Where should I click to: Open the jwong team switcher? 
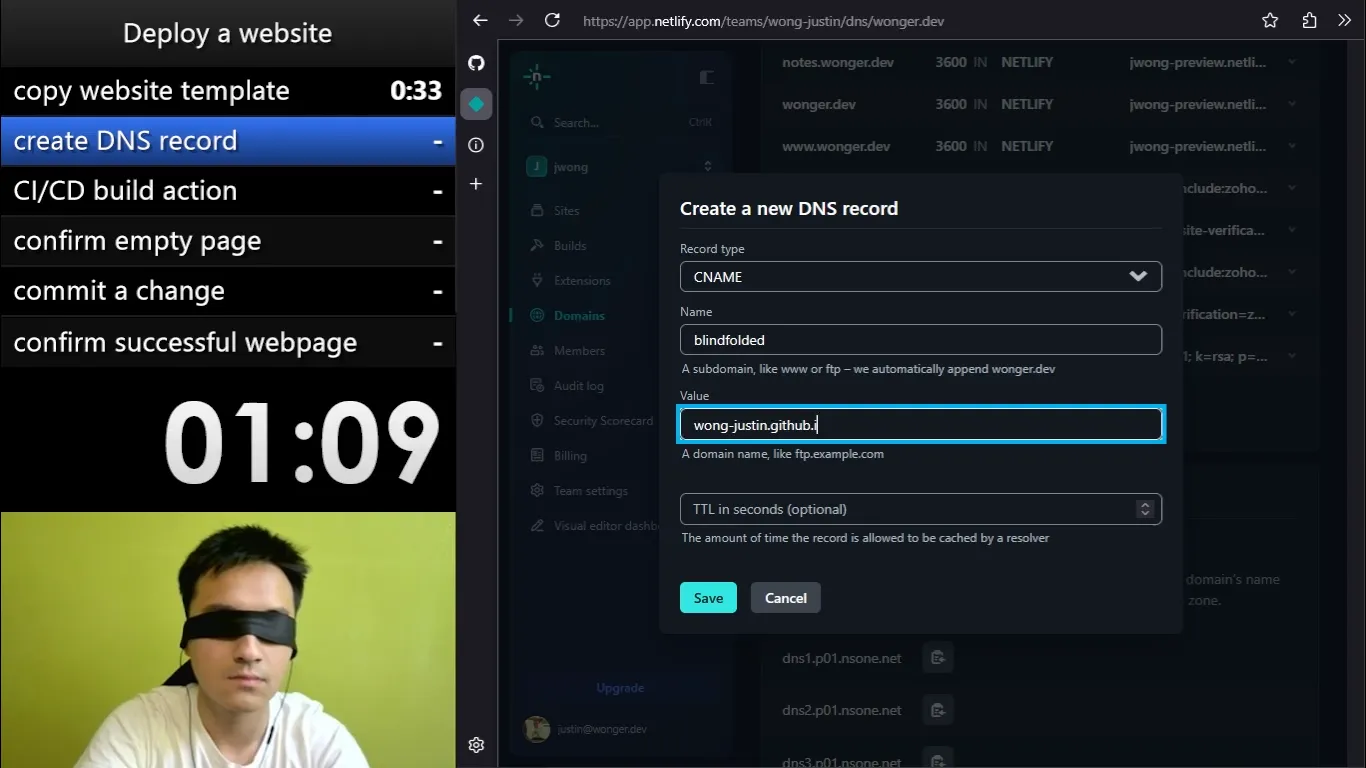click(620, 167)
